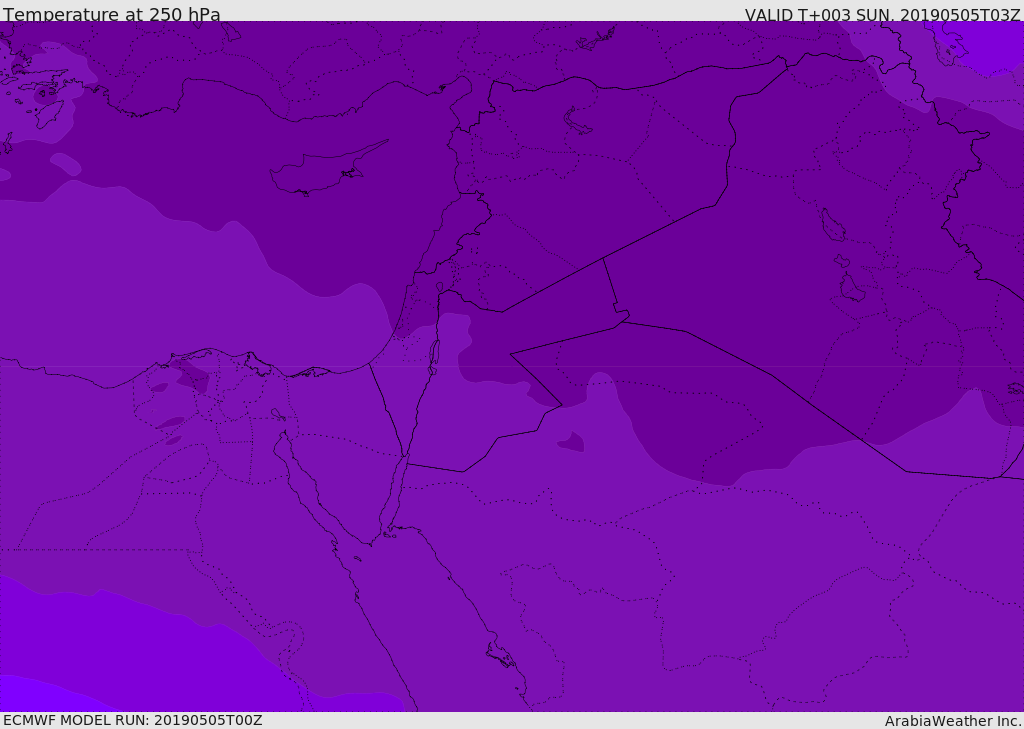Click the bright violet patch in top-right corner
This screenshot has width=1024, height=729.
(x=985, y=45)
